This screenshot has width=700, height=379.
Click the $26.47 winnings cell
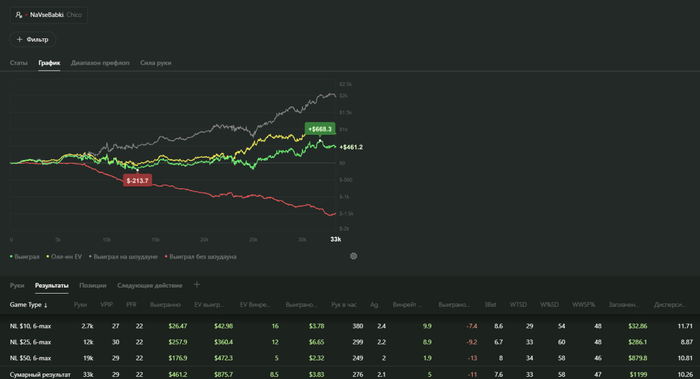click(x=178, y=326)
